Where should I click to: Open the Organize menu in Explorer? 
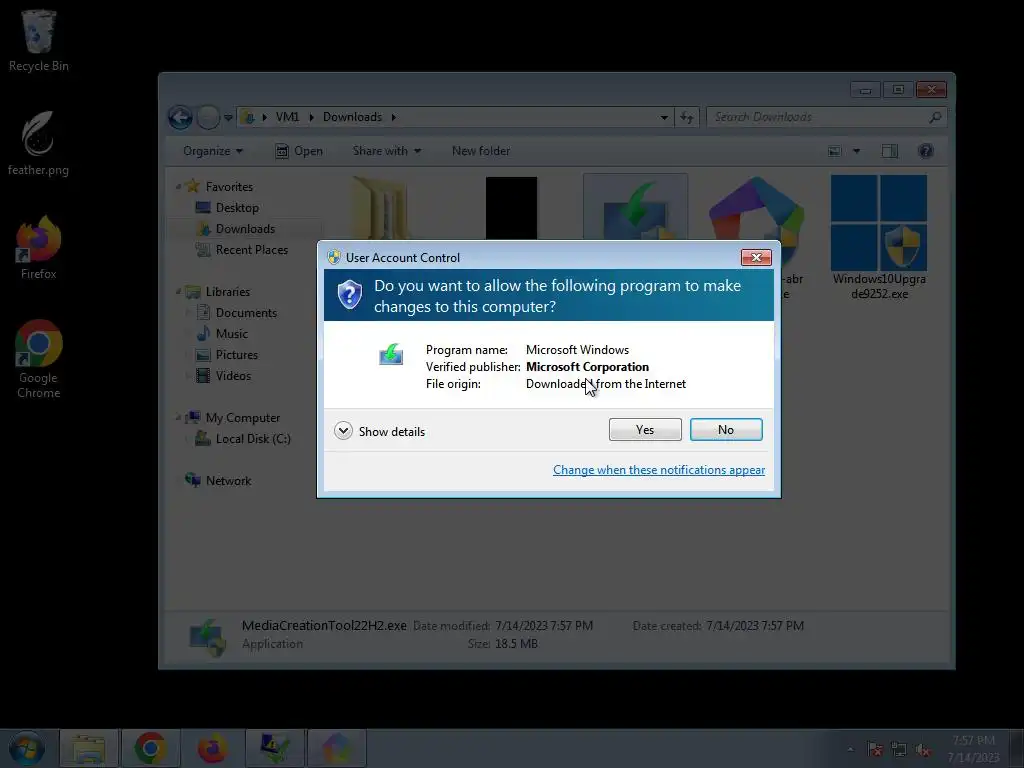213,151
